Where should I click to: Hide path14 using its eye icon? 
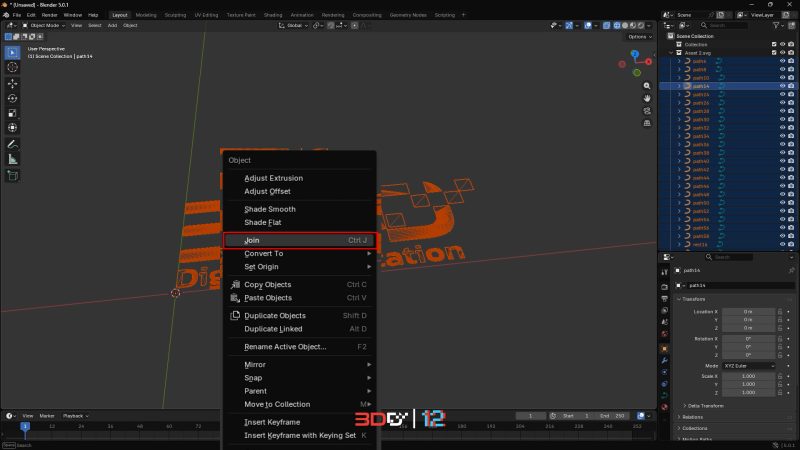click(x=780, y=86)
